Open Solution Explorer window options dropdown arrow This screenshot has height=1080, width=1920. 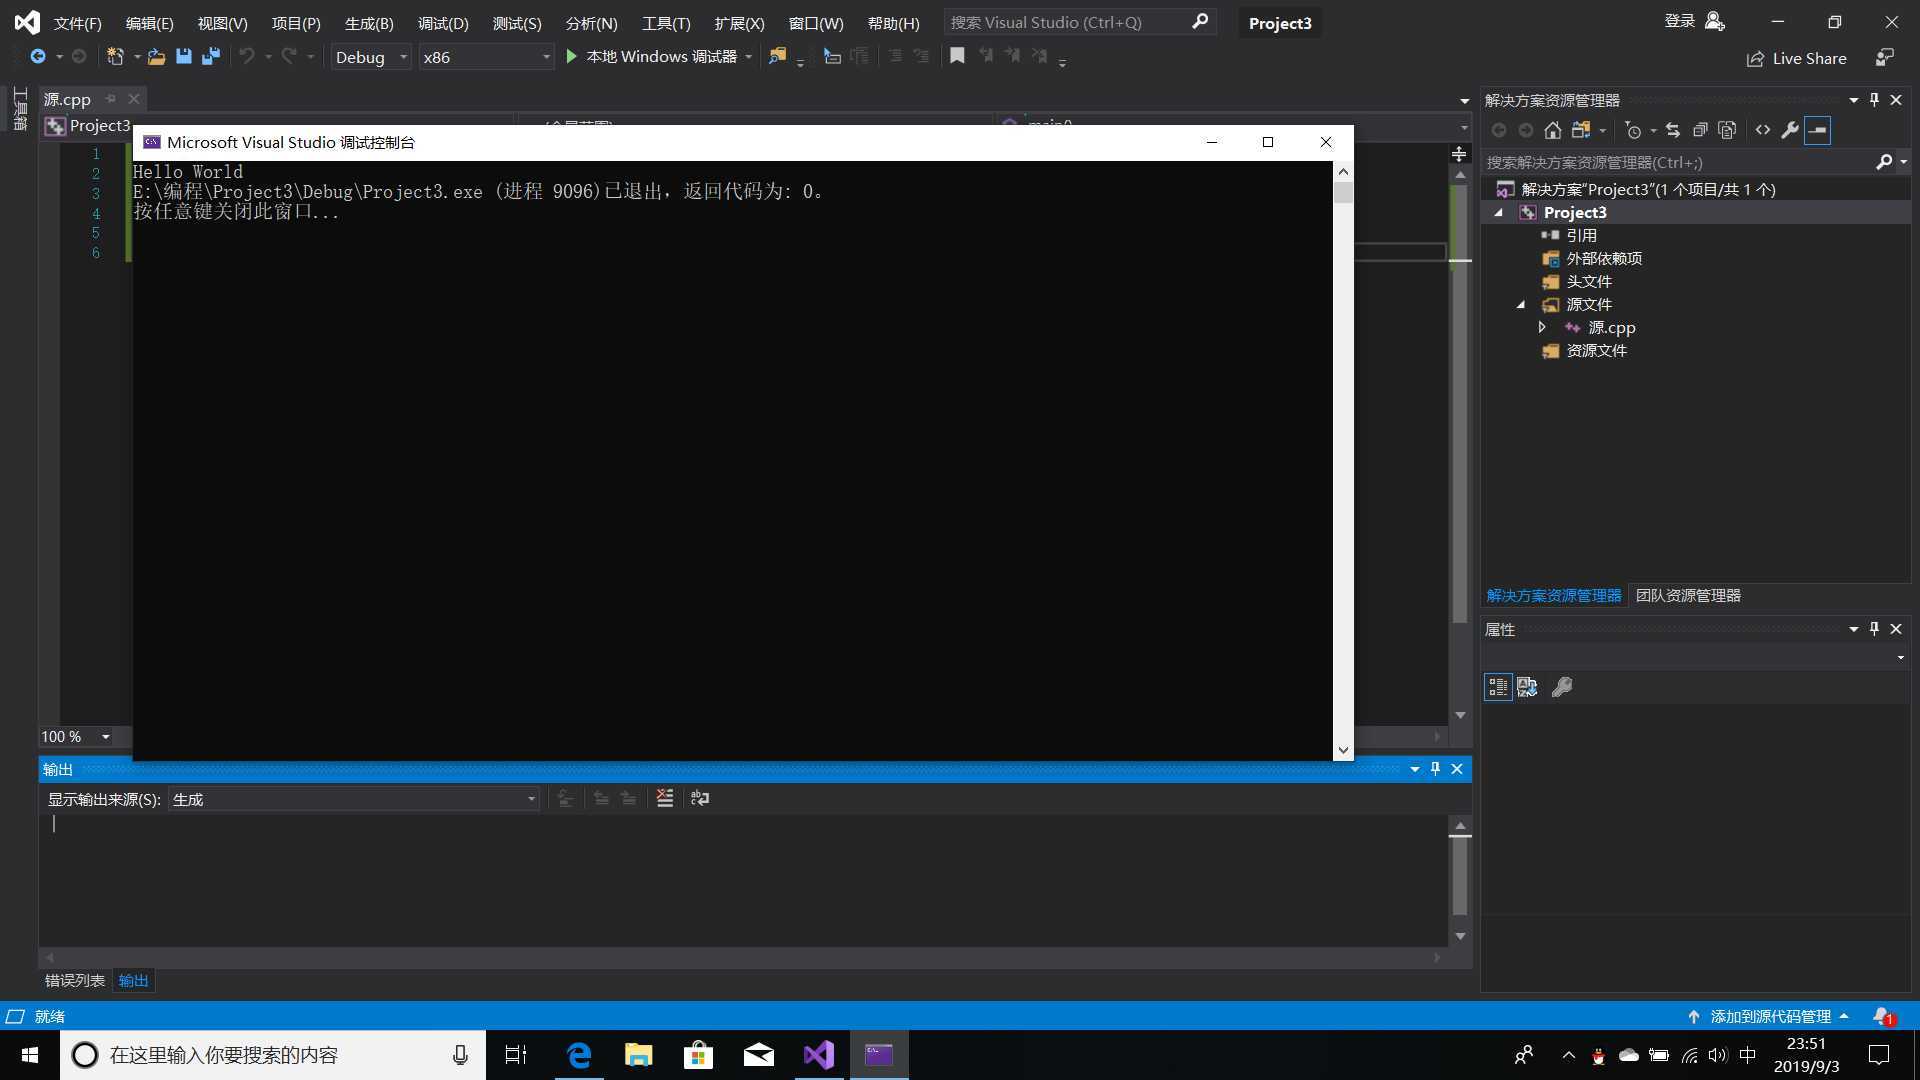(1853, 100)
